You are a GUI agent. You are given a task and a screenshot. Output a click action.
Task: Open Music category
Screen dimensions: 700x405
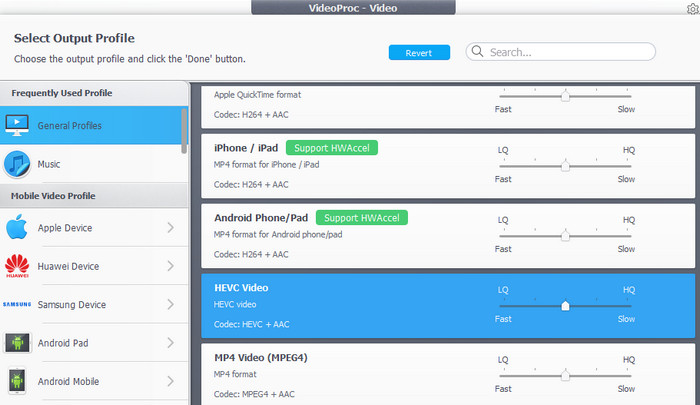(x=94, y=164)
